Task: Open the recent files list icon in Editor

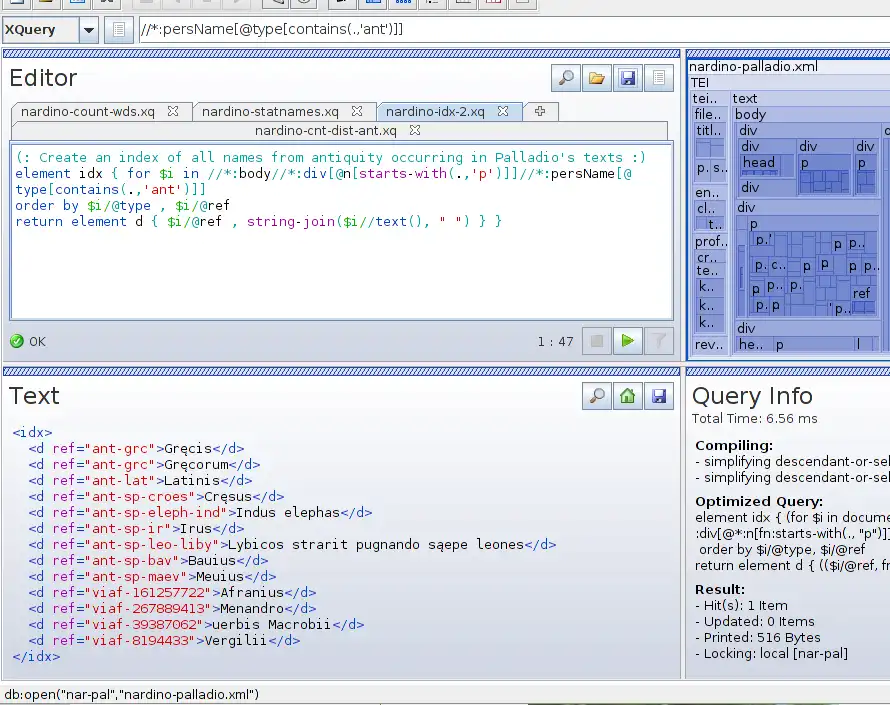Action: 658,78
